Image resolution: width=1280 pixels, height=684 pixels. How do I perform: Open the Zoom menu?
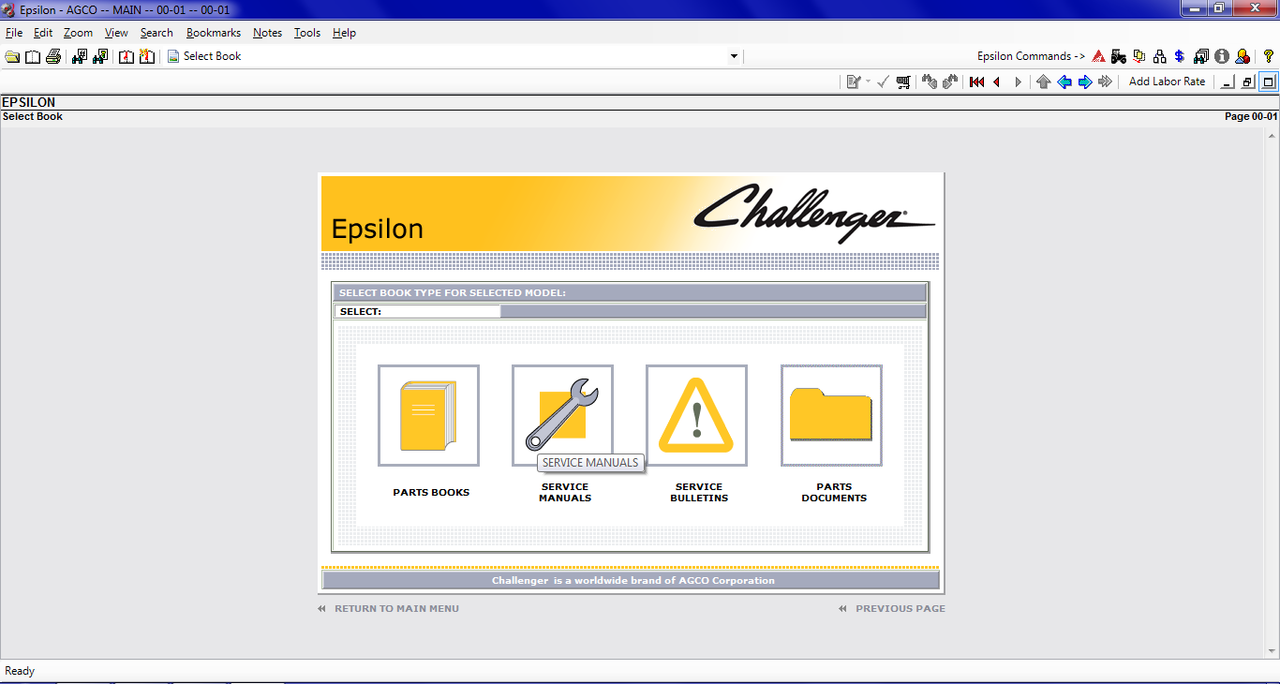pyautogui.click(x=78, y=33)
